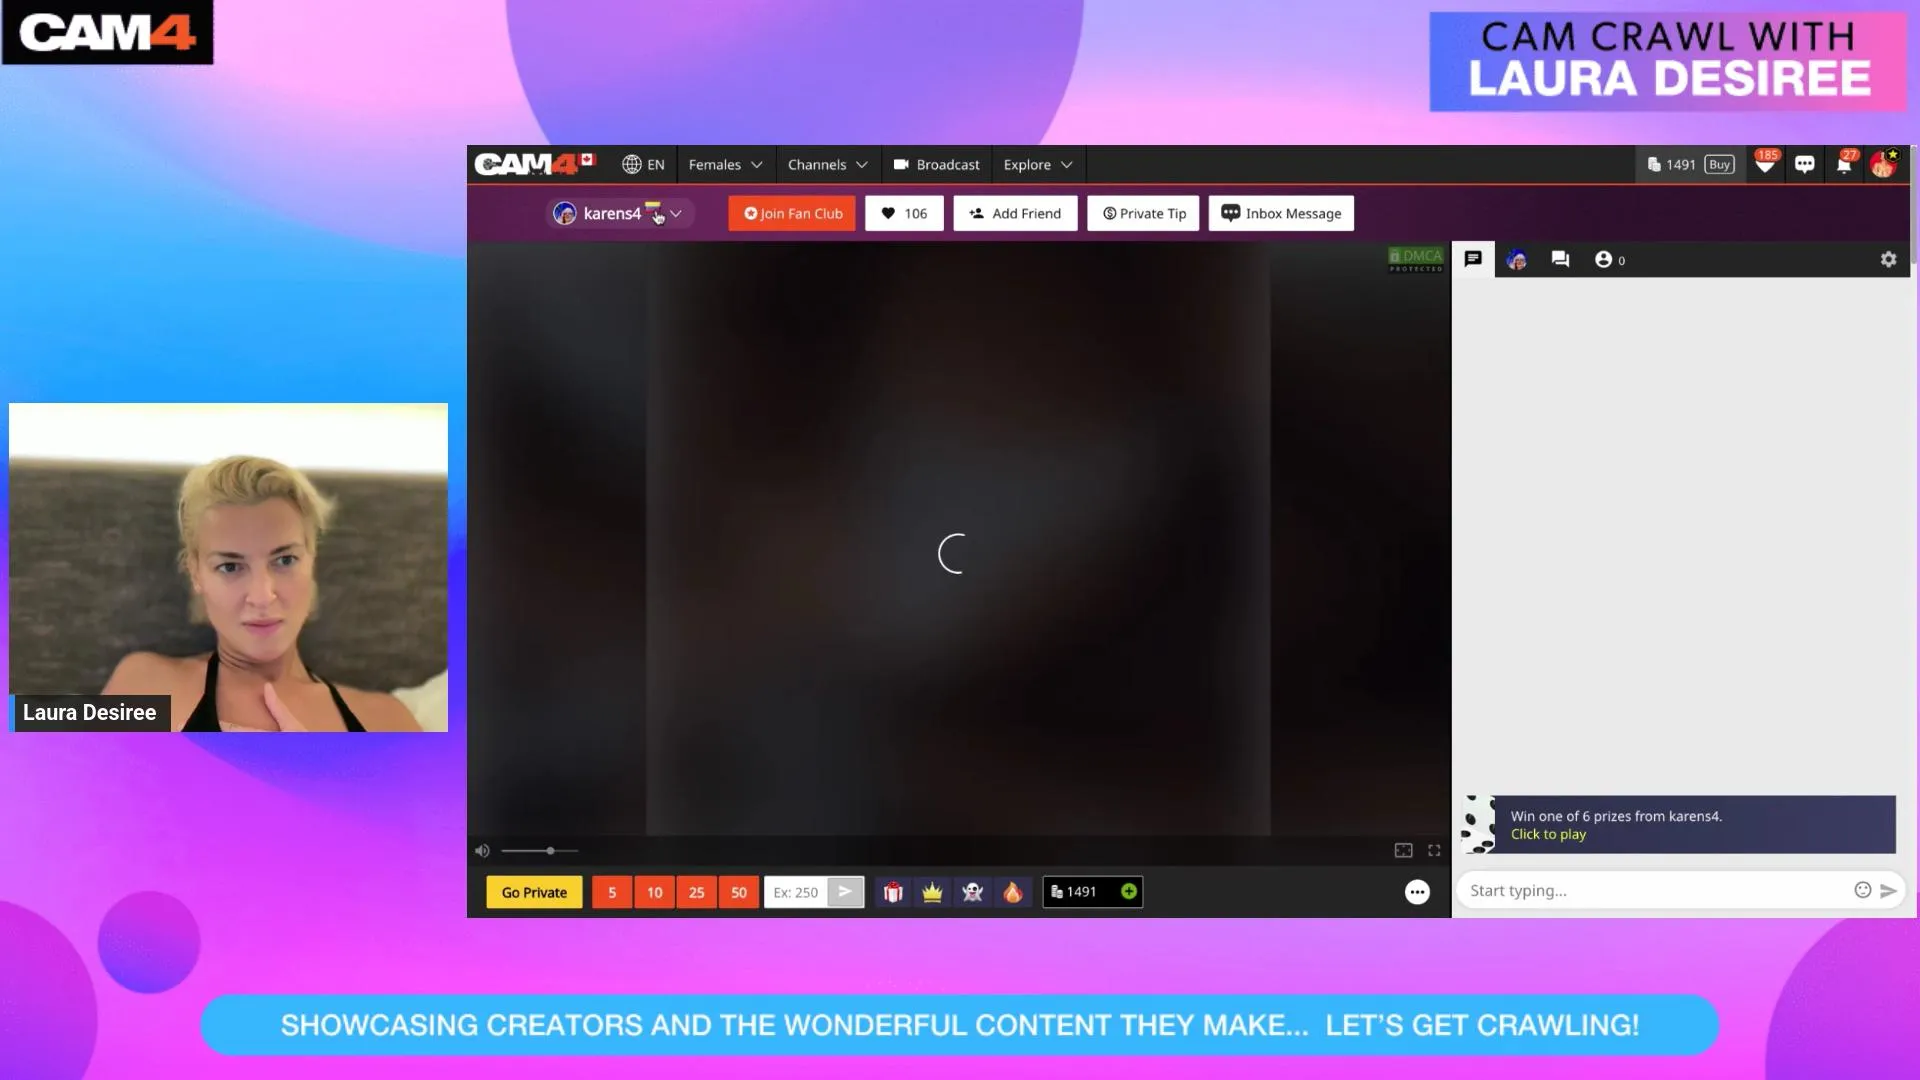Select the crown tip icon
The height and width of the screenshot is (1080, 1920).
pyautogui.click(x=932, y=892)
